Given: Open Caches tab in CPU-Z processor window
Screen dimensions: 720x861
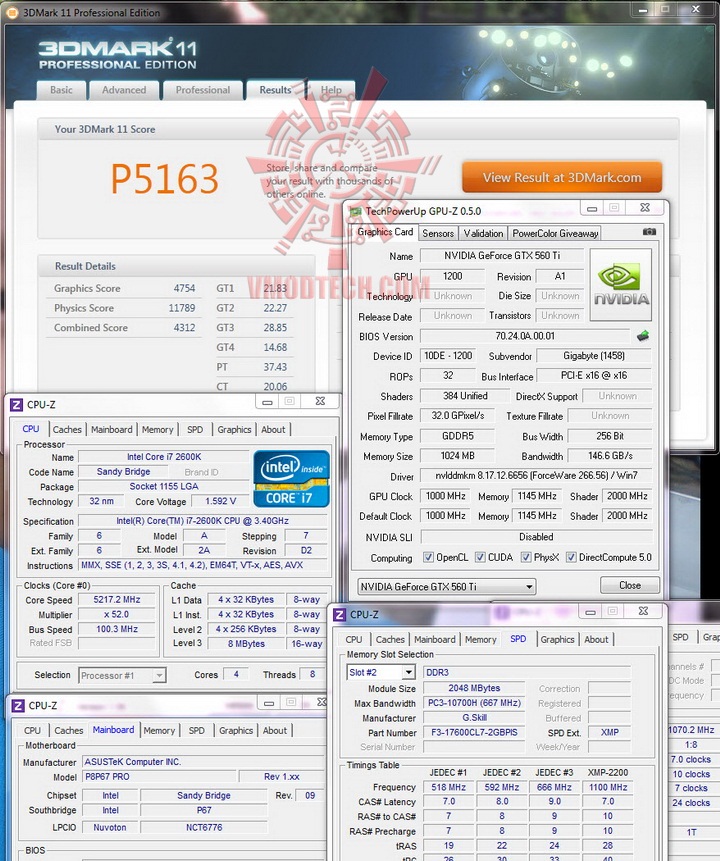Looking at the screenshot, I should (x=67, y=429).
